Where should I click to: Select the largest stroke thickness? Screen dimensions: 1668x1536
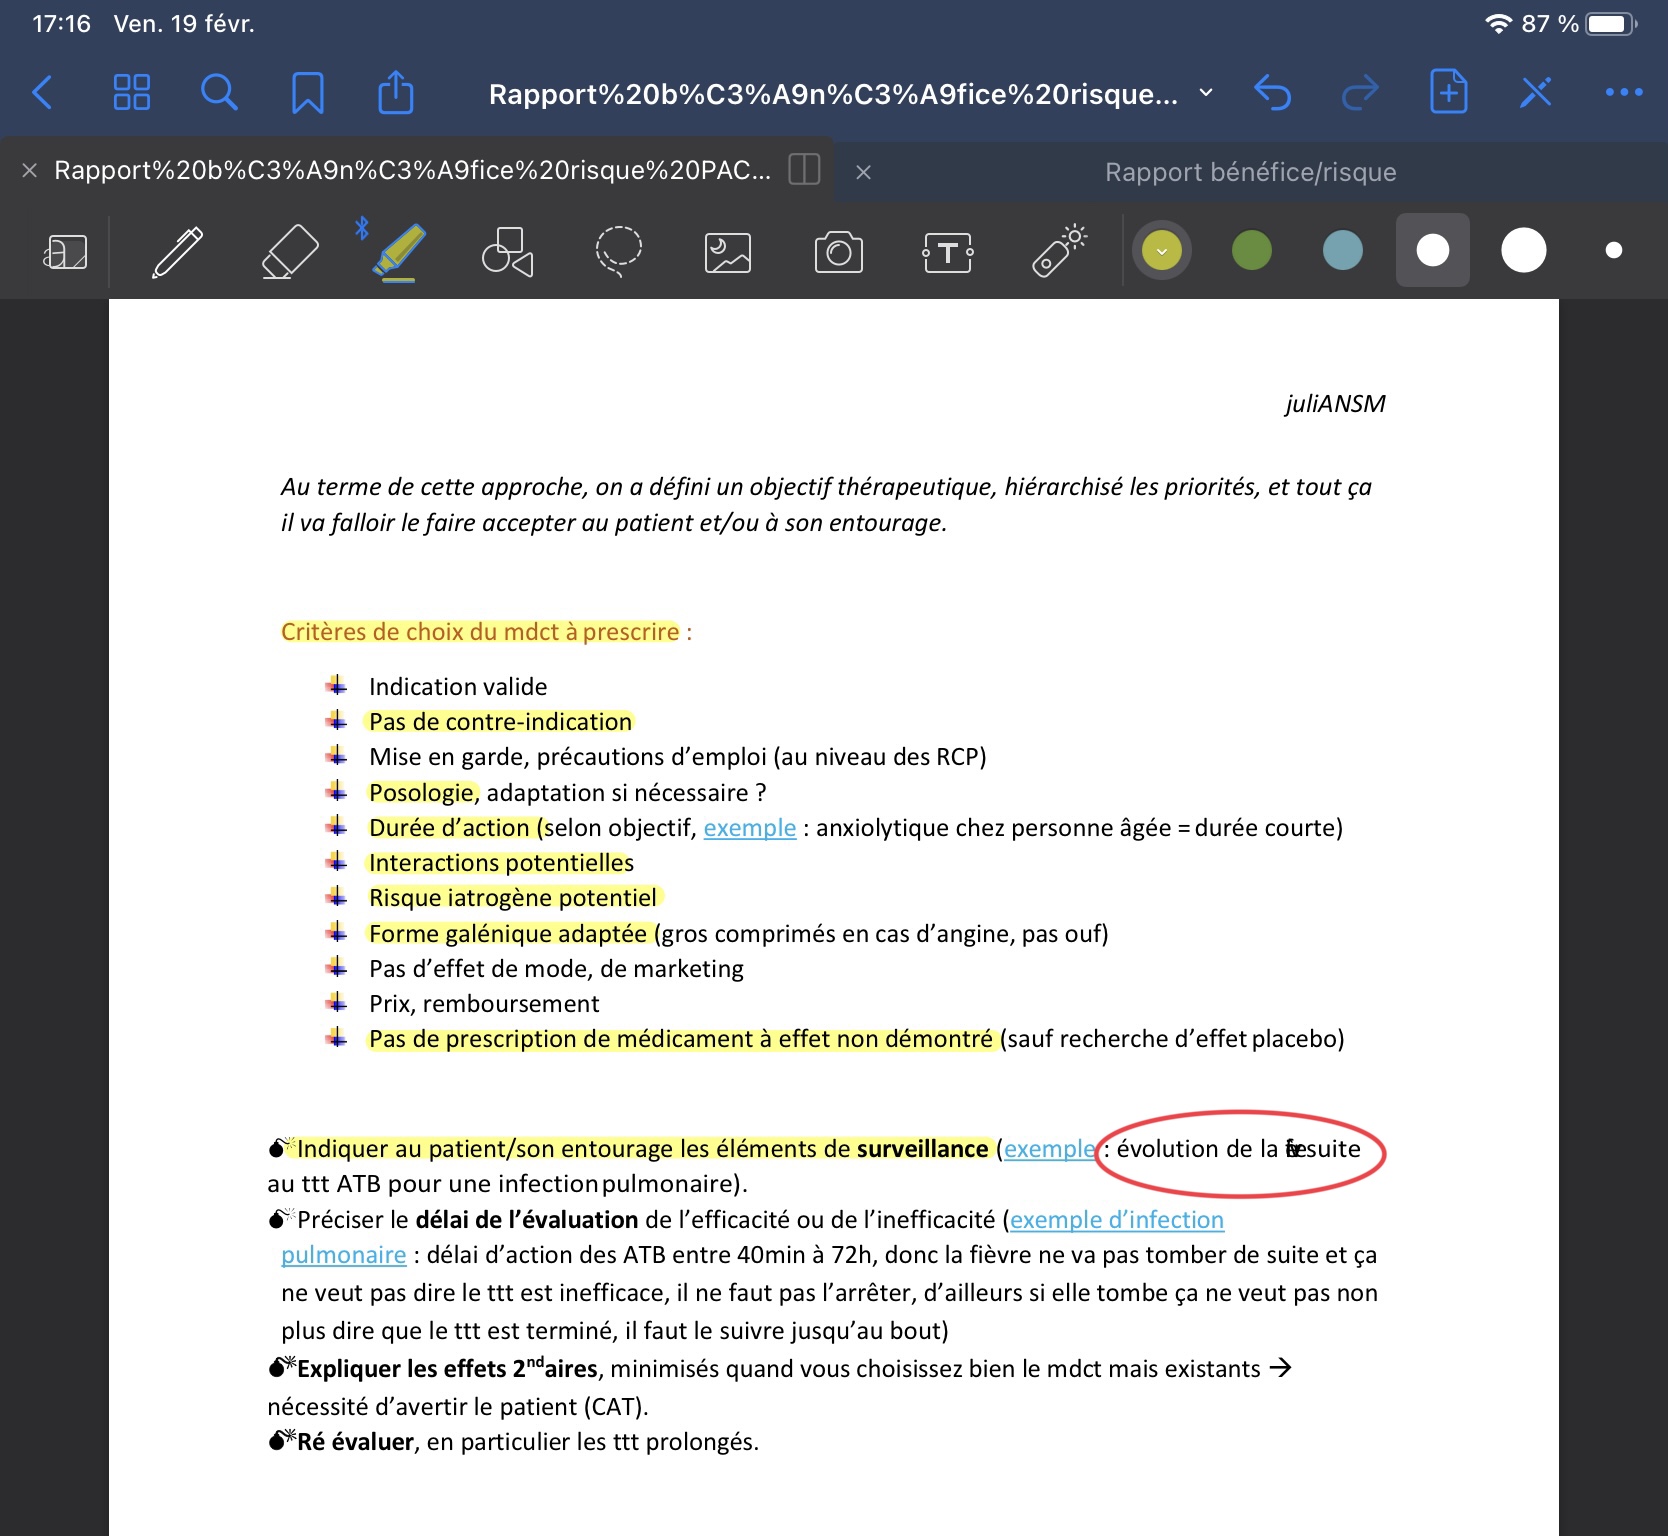[x=1523, y=250]
